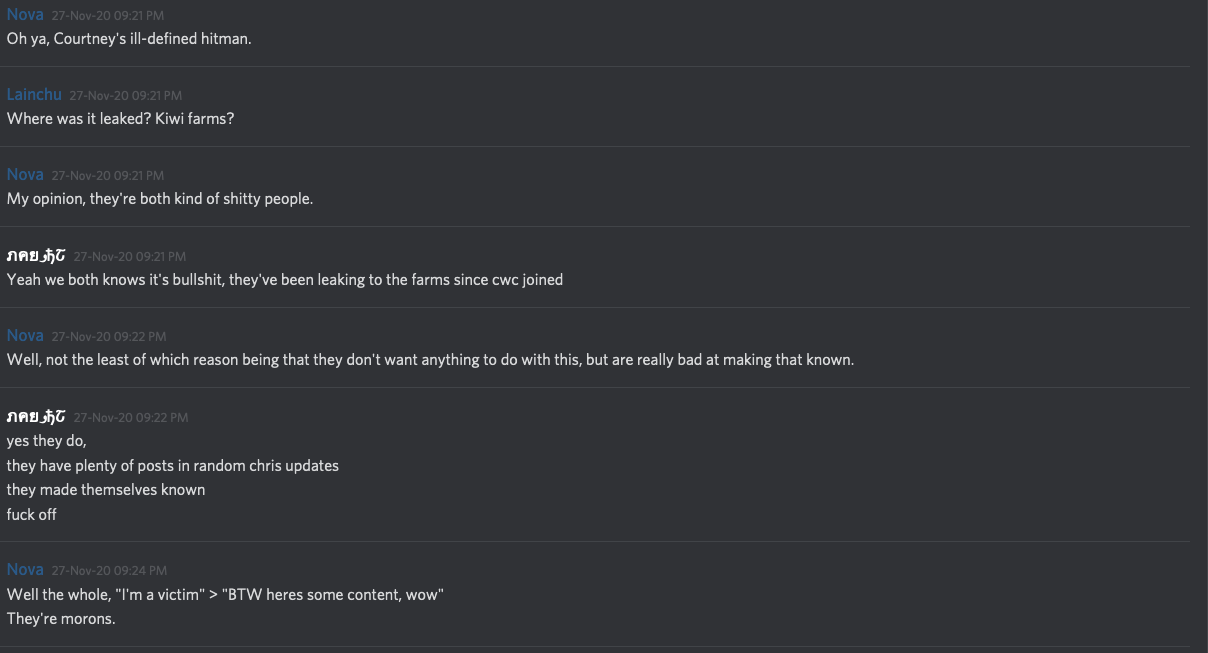
Task: Click line "they have plenty of posts"
Action: tap(173, 465)
